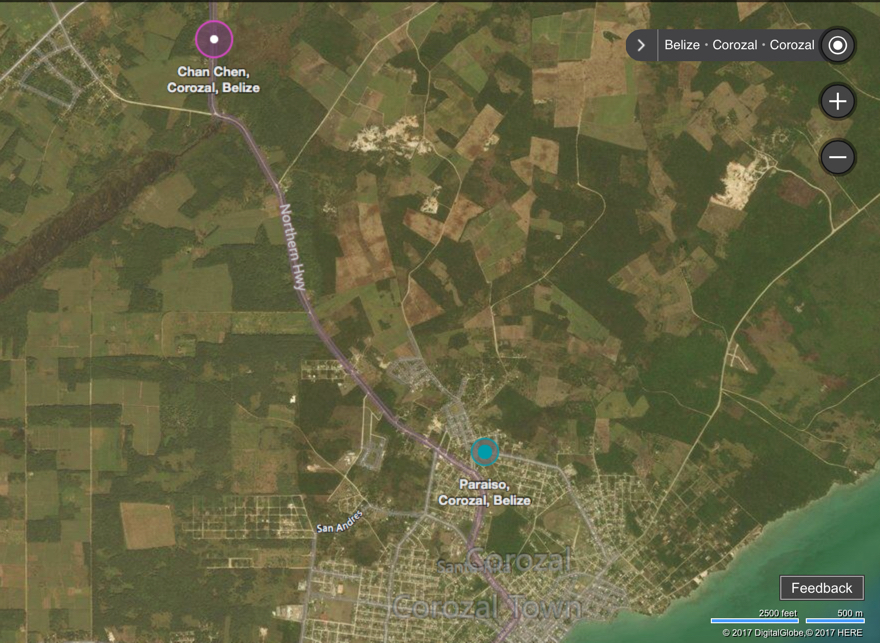Select the teal Paraiso map pin

485,453
